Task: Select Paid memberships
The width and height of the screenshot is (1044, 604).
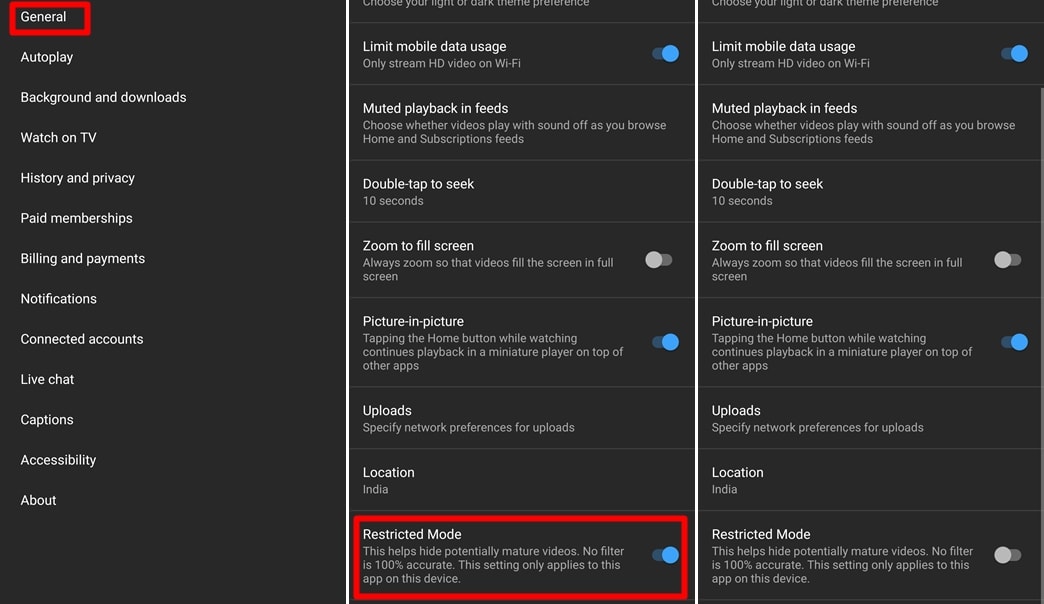Action: (76, 217)
